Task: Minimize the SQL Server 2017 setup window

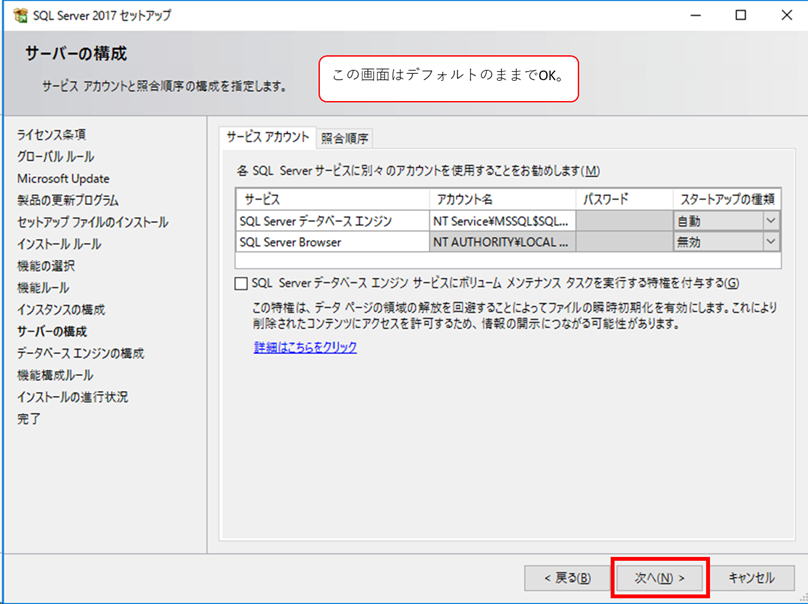Action: pos(696,15)
